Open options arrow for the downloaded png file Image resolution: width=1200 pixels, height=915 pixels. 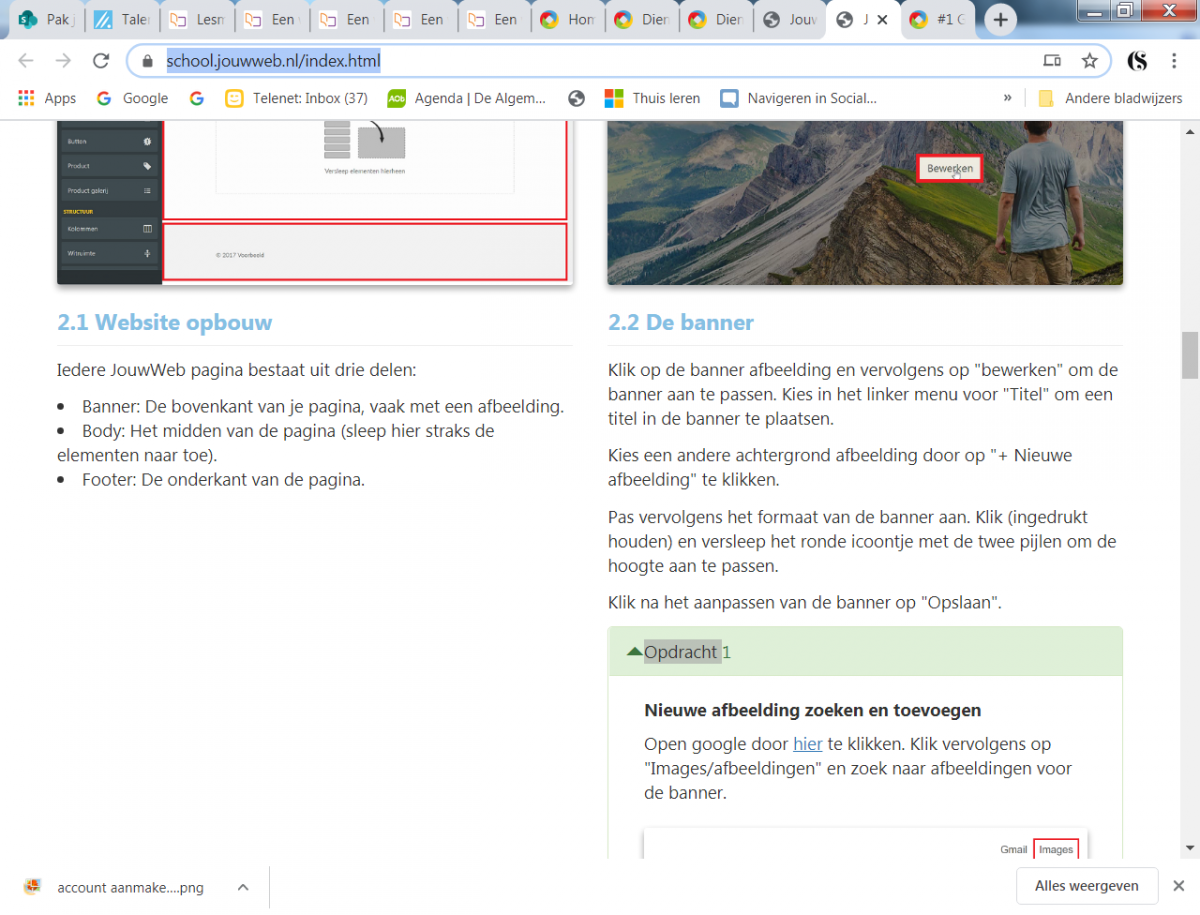click(243, 887)
